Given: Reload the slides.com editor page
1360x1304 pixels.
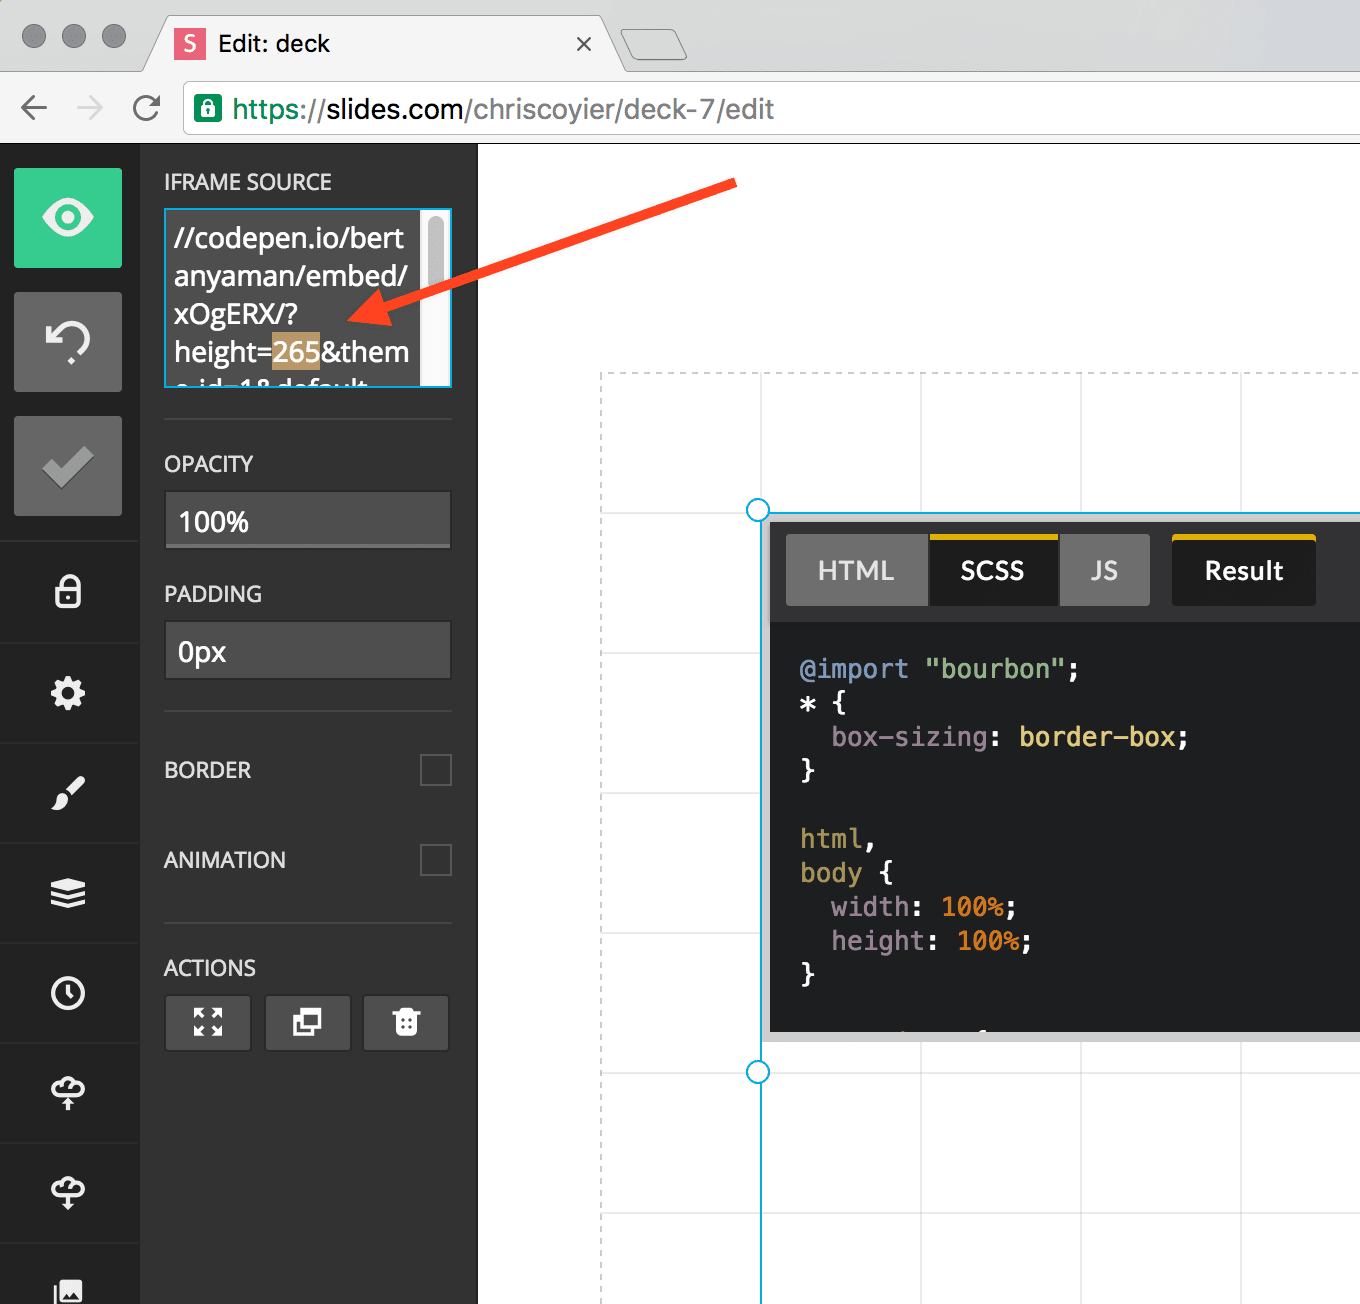Looking at the screenshot, I should point(146,108).
